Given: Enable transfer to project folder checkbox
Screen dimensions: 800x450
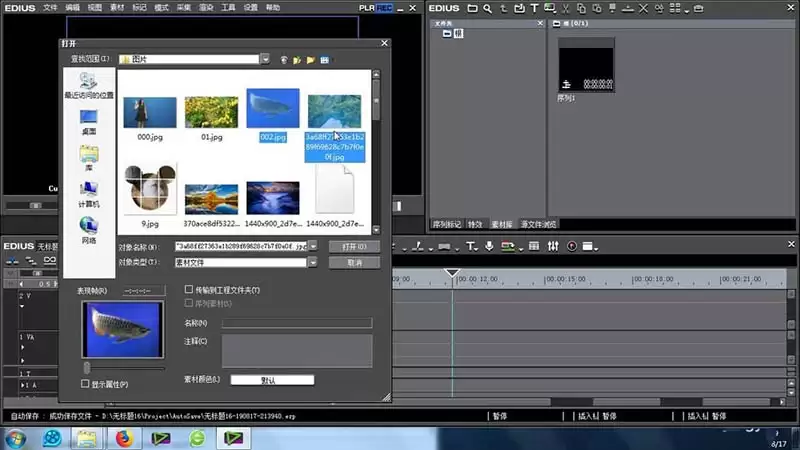Looking at the screenshot, I should pos(189,289).
